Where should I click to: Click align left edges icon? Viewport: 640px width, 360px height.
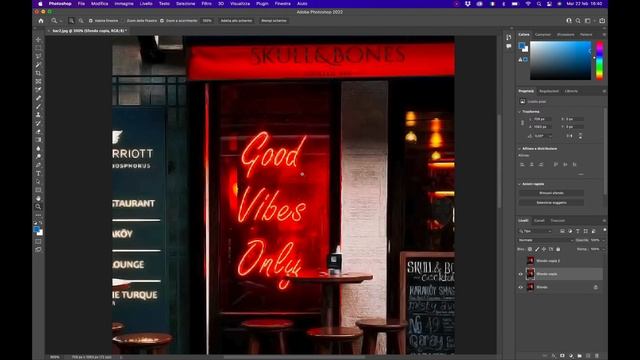[x=522, y=164]
